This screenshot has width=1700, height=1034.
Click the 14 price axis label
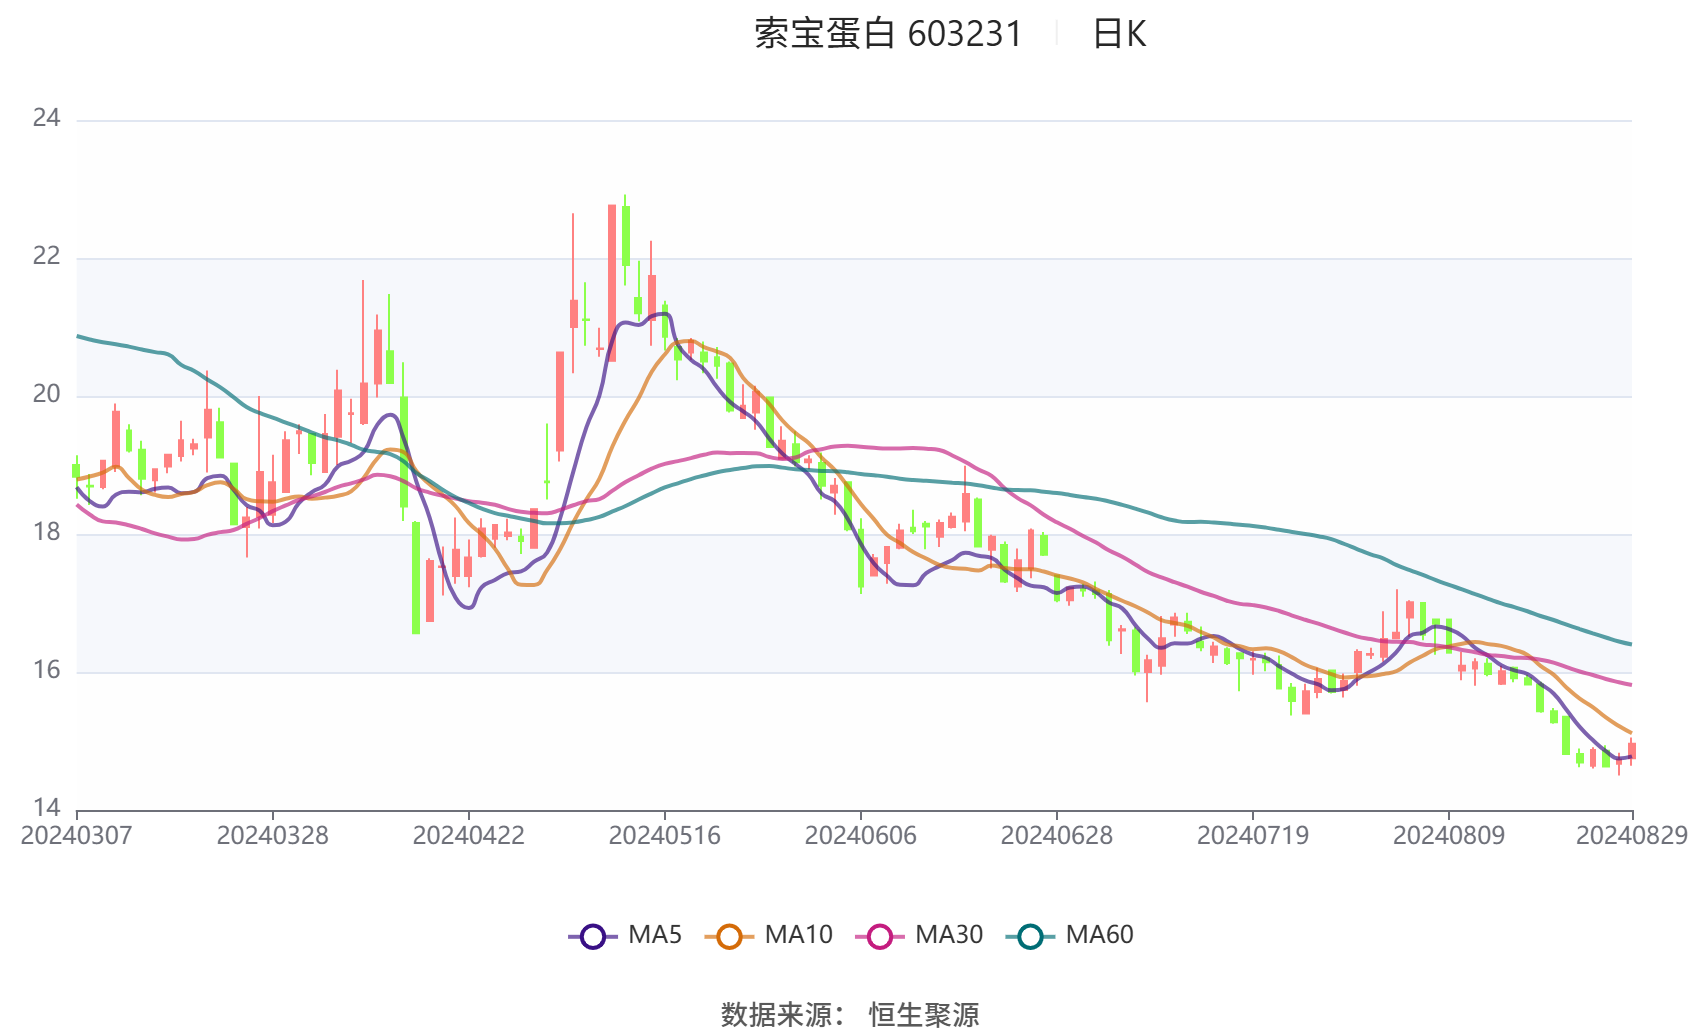click(x=46, y=808)
